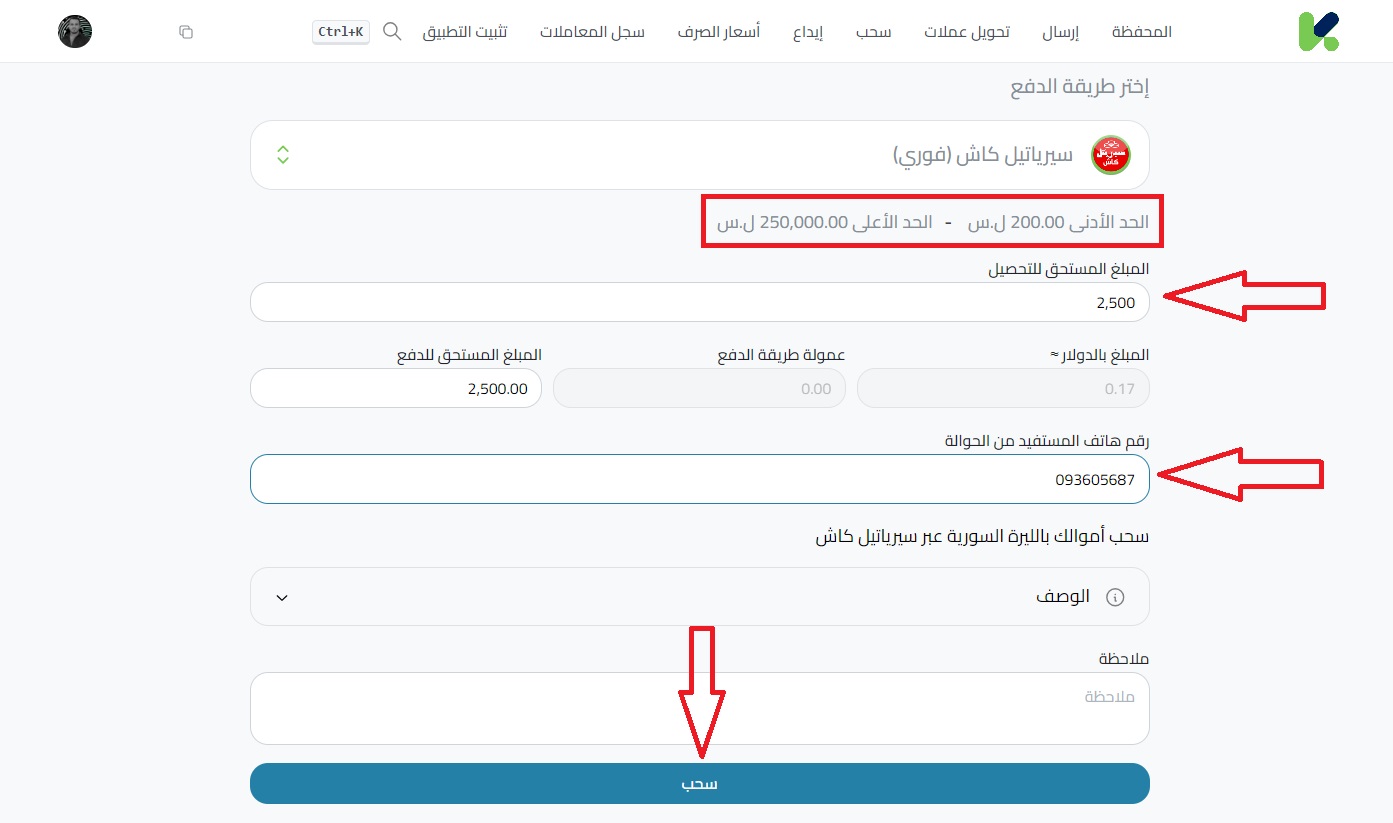
Task: Click the Syriatel Cash red logo icon
Action: pos(1110,155)
